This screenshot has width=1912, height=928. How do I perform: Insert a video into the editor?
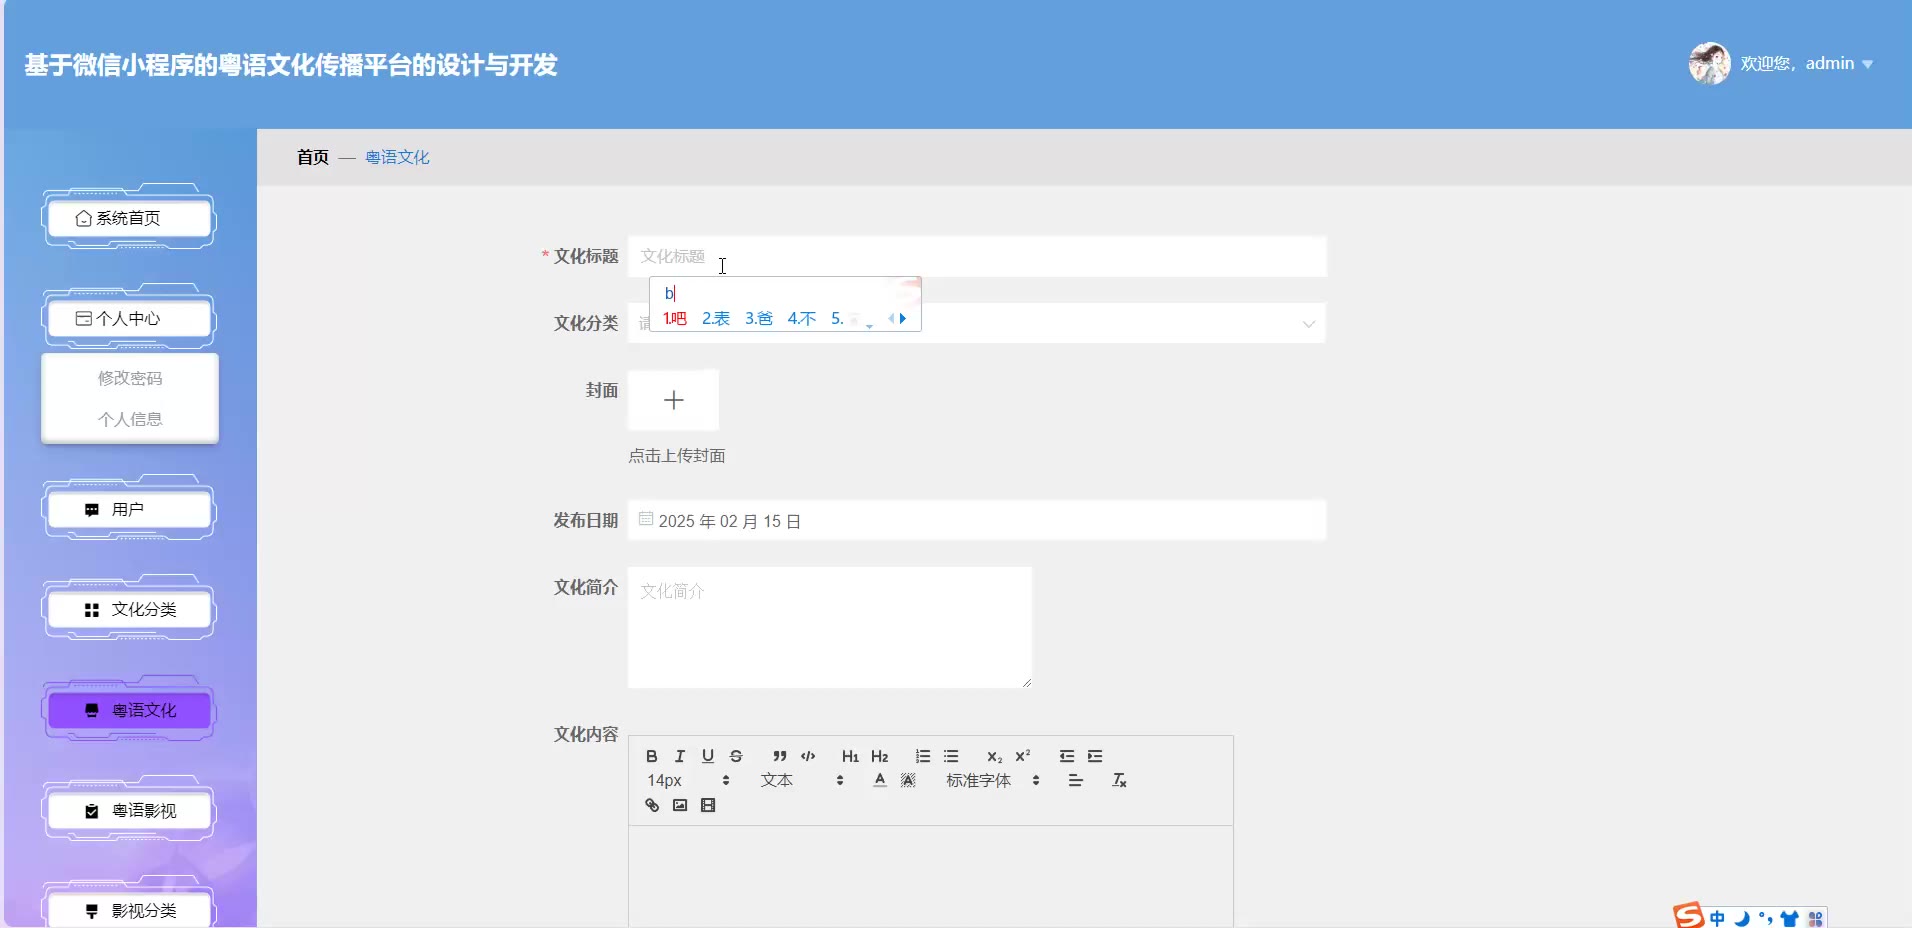(x=708, y=805)
